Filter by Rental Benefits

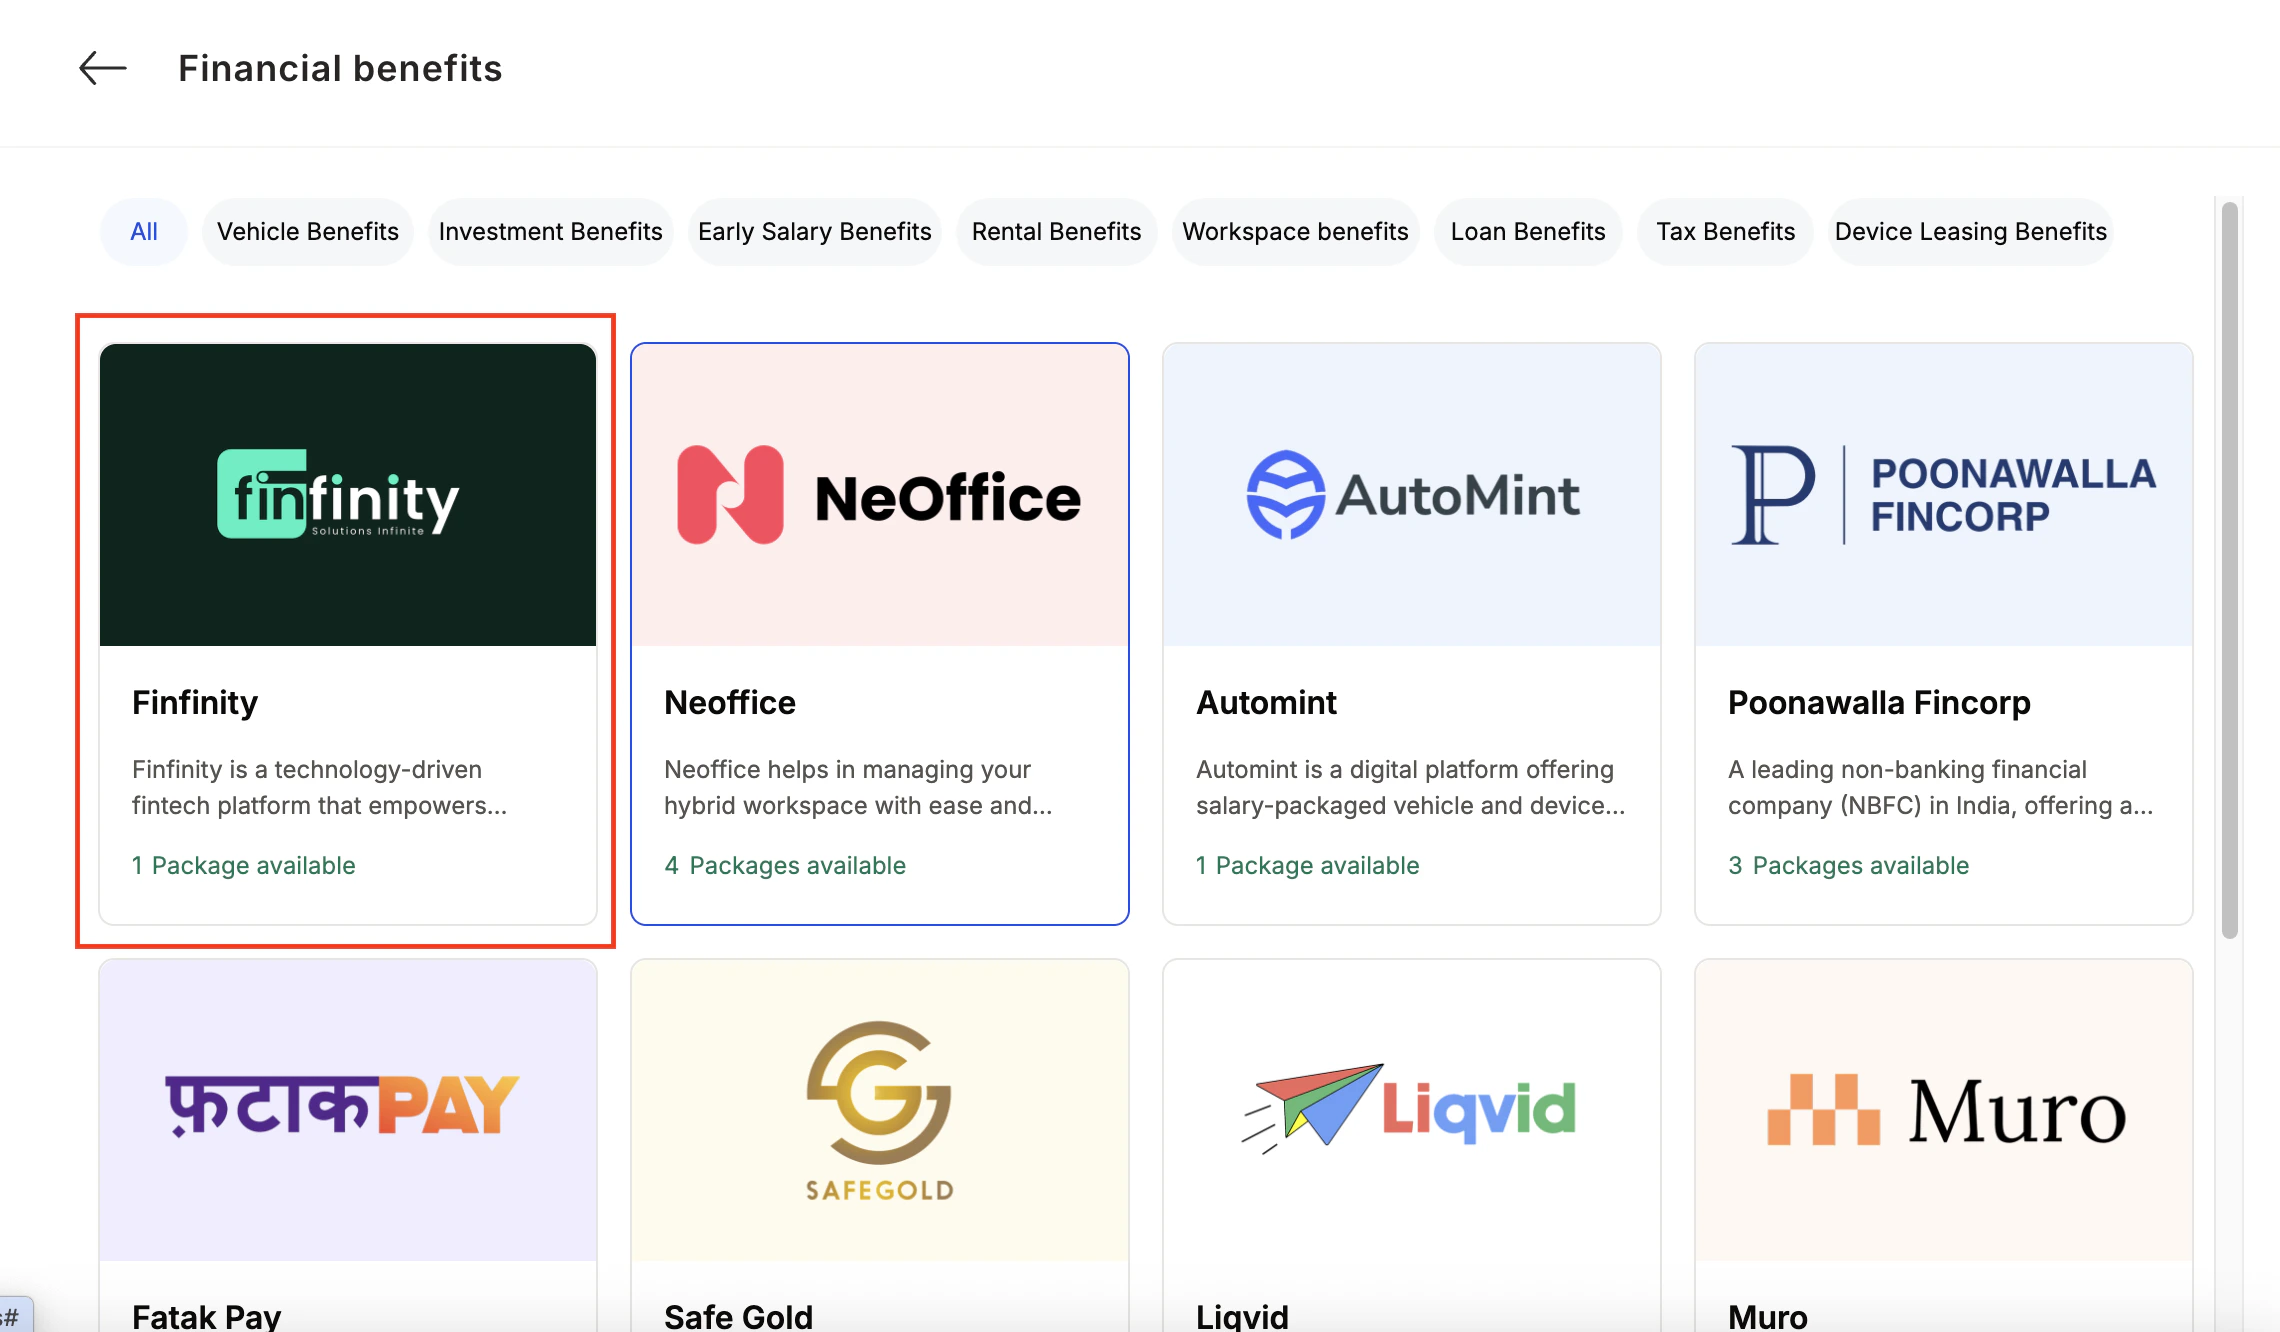pos(1057,232)
